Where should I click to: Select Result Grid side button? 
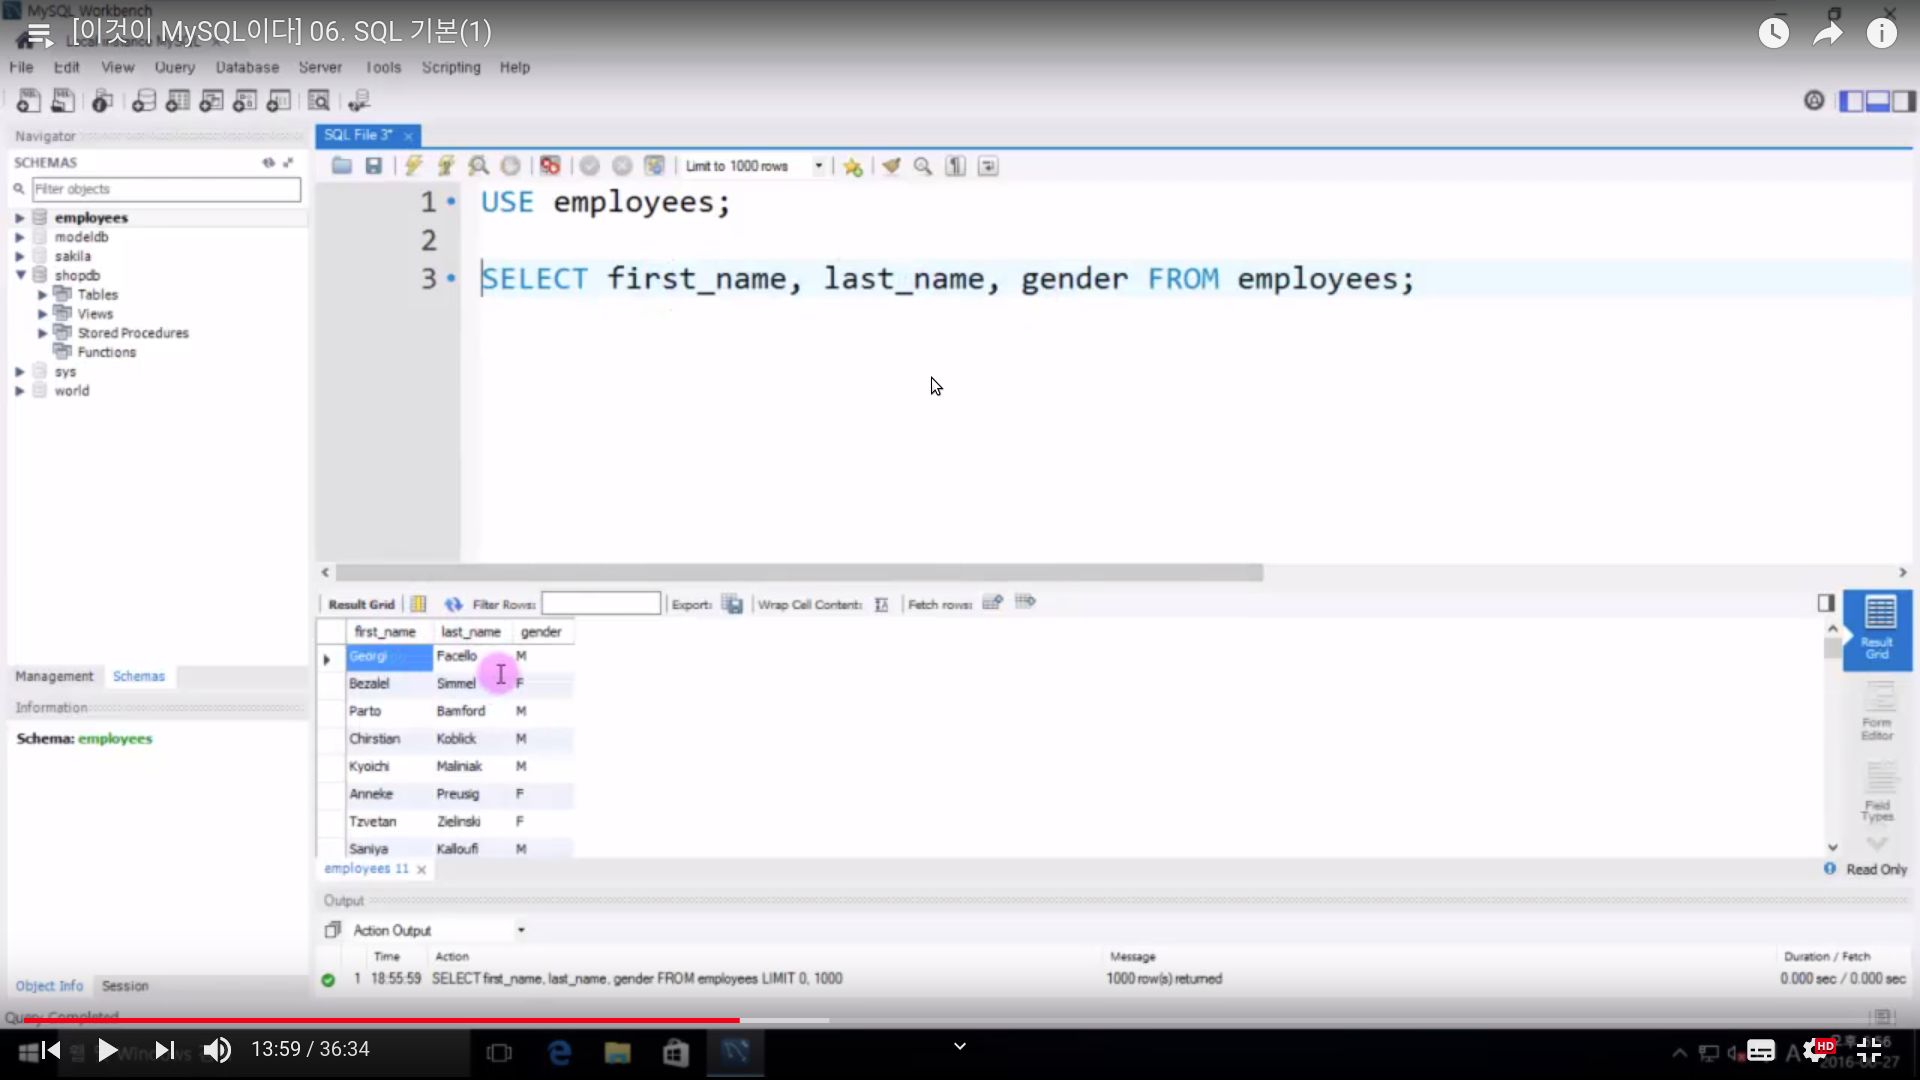pyautogui.click(x=1877, y=630)
